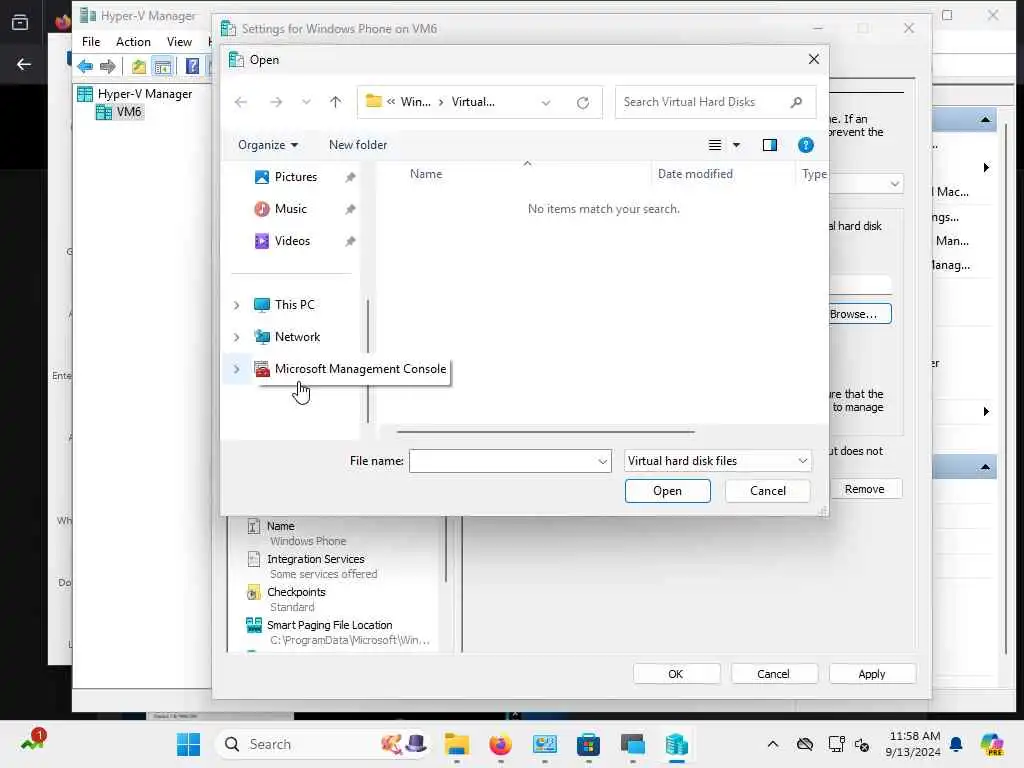Refresh the Virtual Hard Disks folder
This screenshot has width=1024, height=768.
(x=583, y=103)
